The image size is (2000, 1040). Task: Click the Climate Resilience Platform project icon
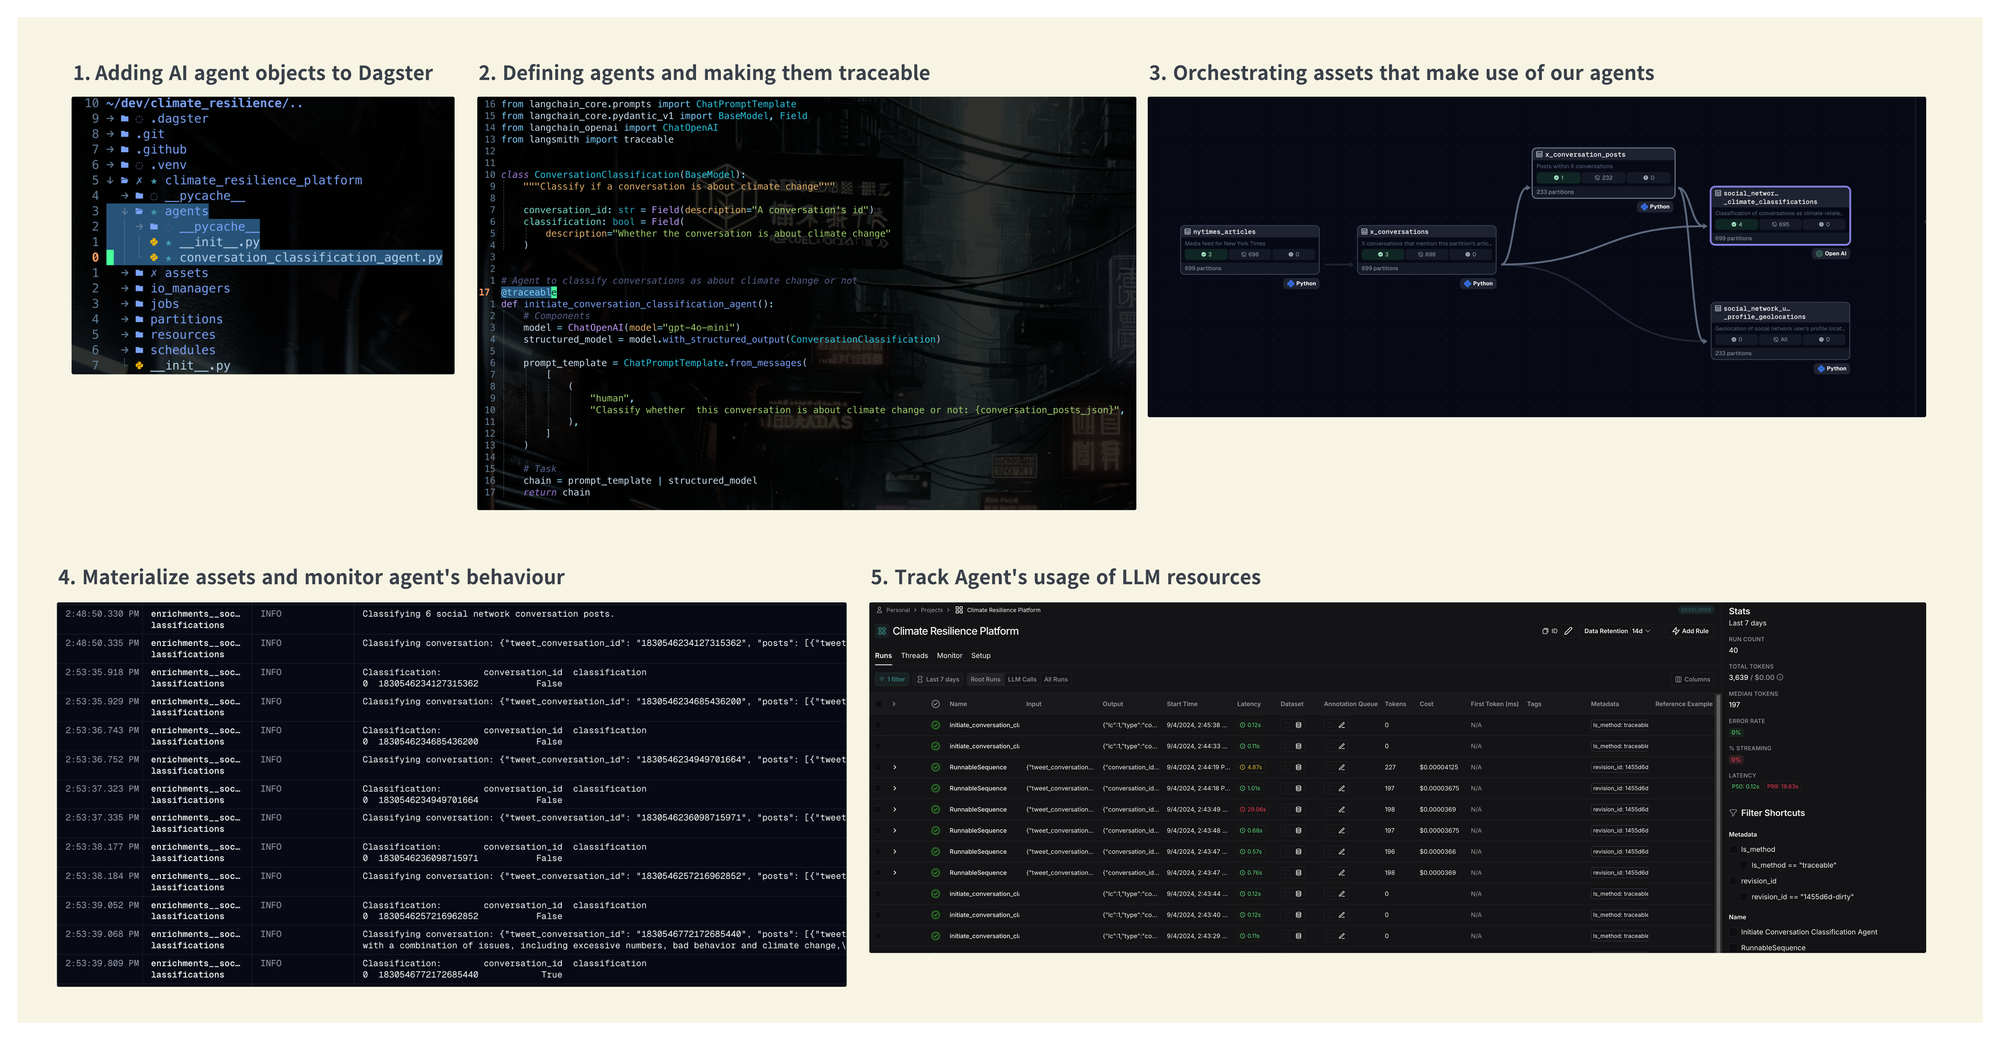pyautogui.click(x=881, y=631)
